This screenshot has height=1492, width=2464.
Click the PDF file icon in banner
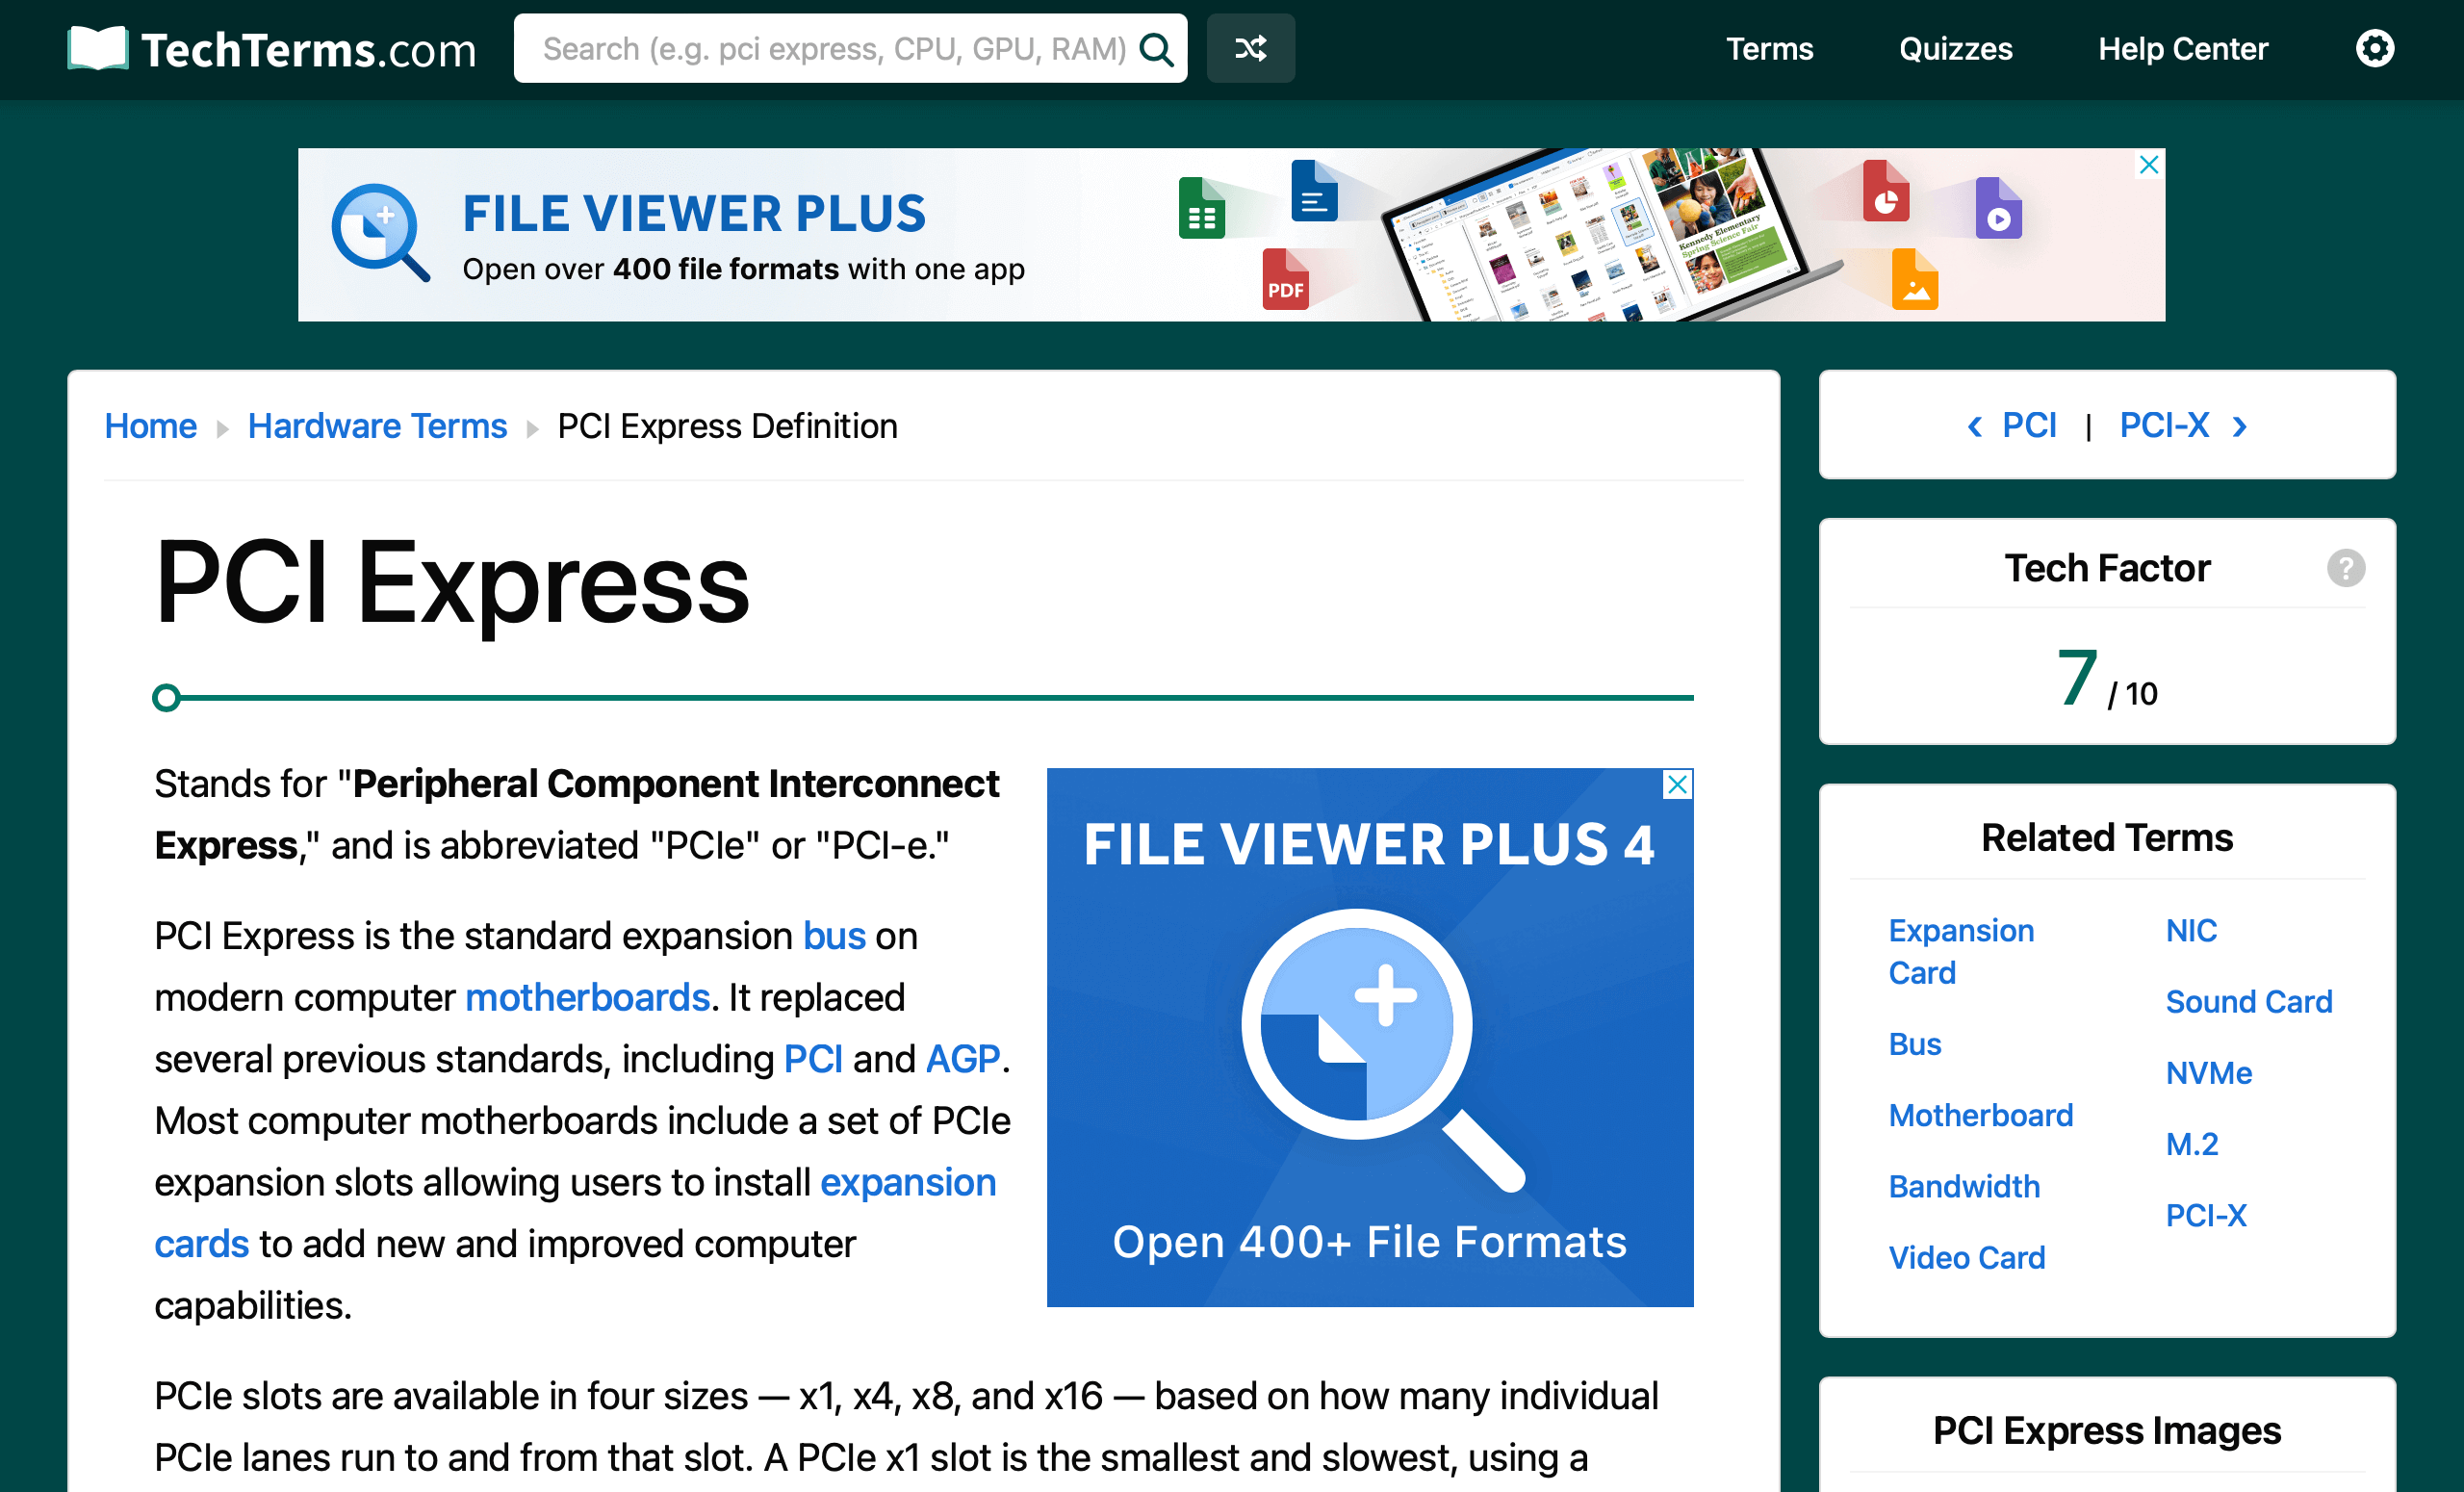[1285, 279]
